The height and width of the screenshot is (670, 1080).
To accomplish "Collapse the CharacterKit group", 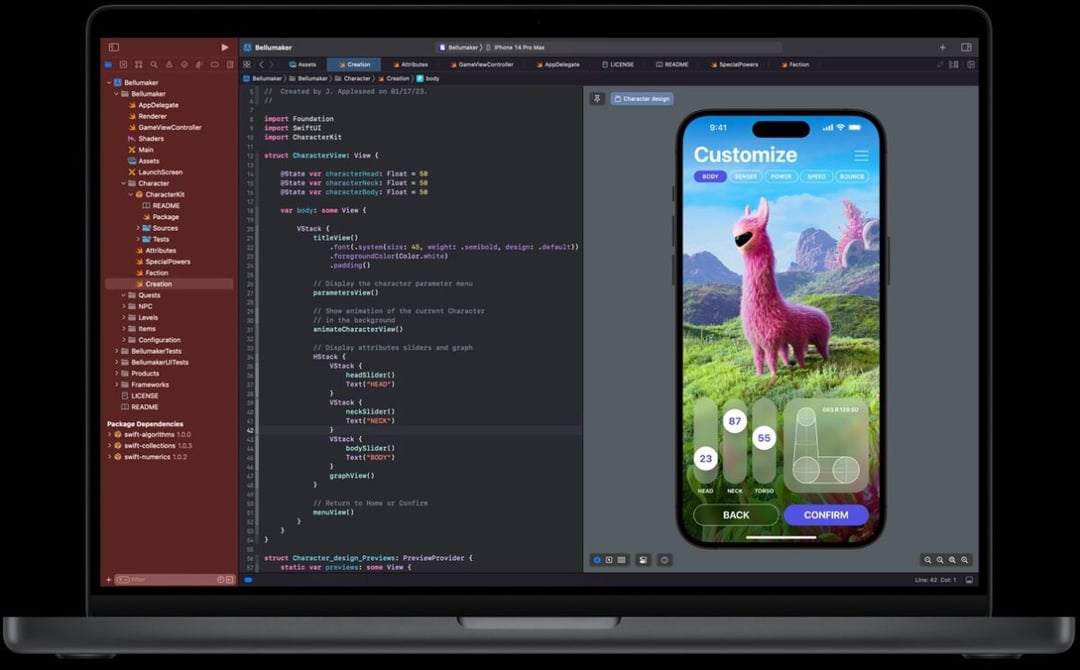I will tap(133, 194).
